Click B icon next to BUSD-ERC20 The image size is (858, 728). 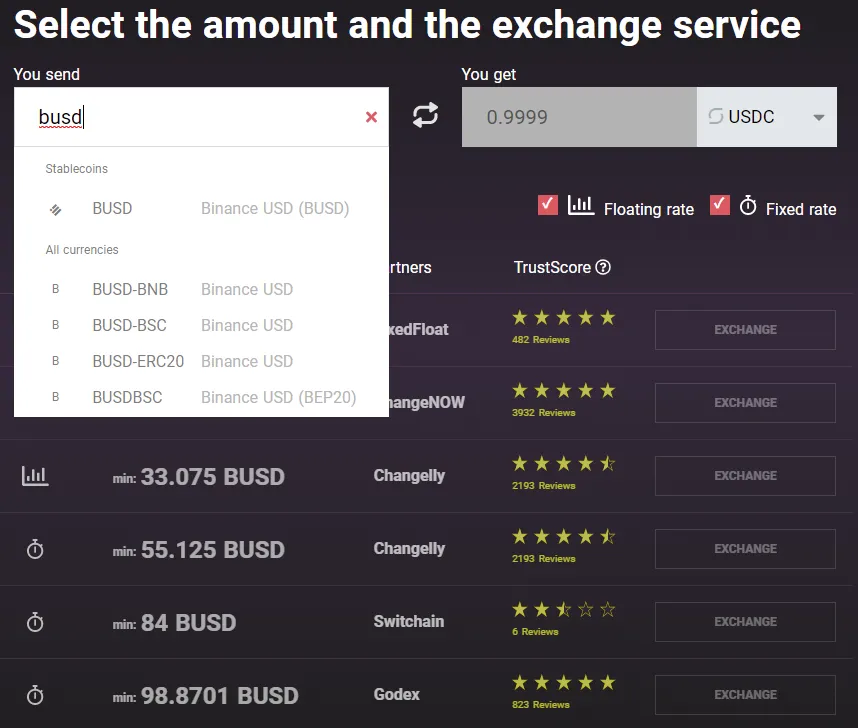(55, 361)
